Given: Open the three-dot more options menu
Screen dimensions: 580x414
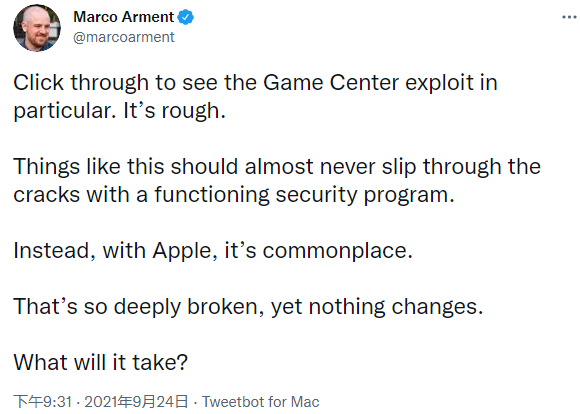Looking at the screenshot, I should click(569, 17).
